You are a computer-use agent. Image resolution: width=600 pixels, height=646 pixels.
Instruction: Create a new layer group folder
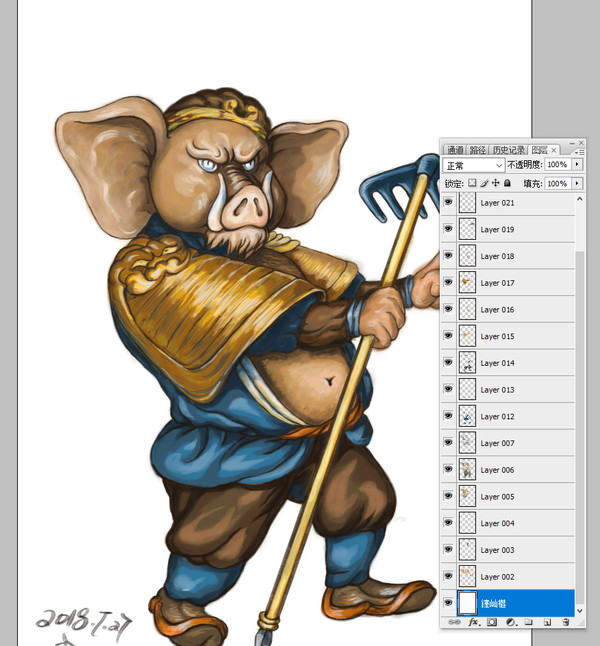[529, 622]
